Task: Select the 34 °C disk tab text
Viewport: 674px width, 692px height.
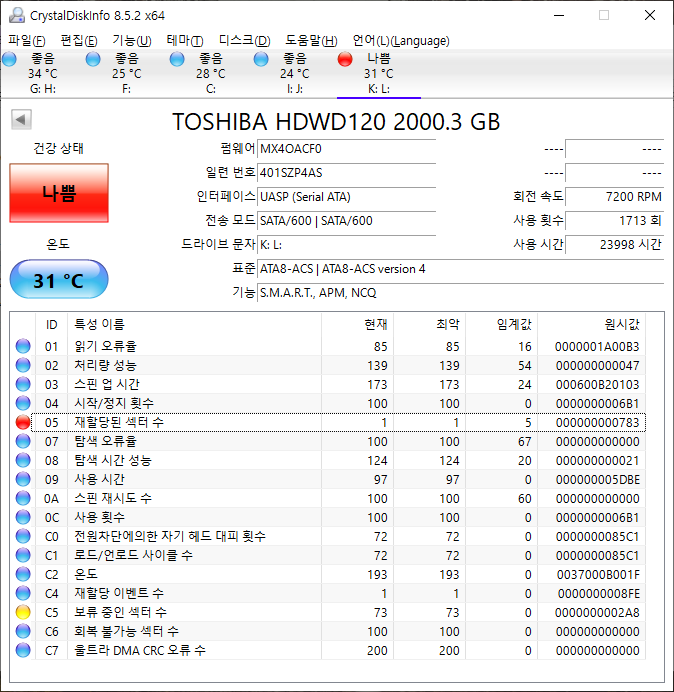Action: 43,73
